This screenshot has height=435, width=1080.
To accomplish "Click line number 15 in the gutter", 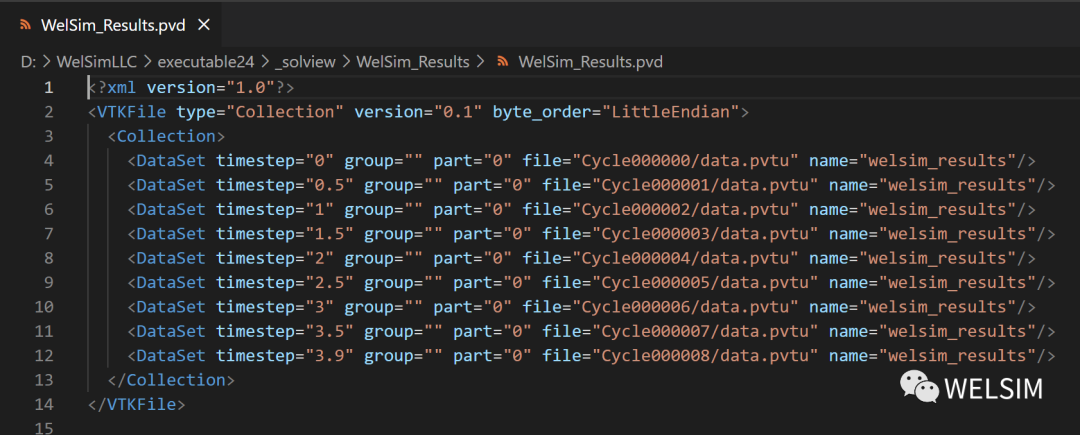I will [x=43, y=428].
